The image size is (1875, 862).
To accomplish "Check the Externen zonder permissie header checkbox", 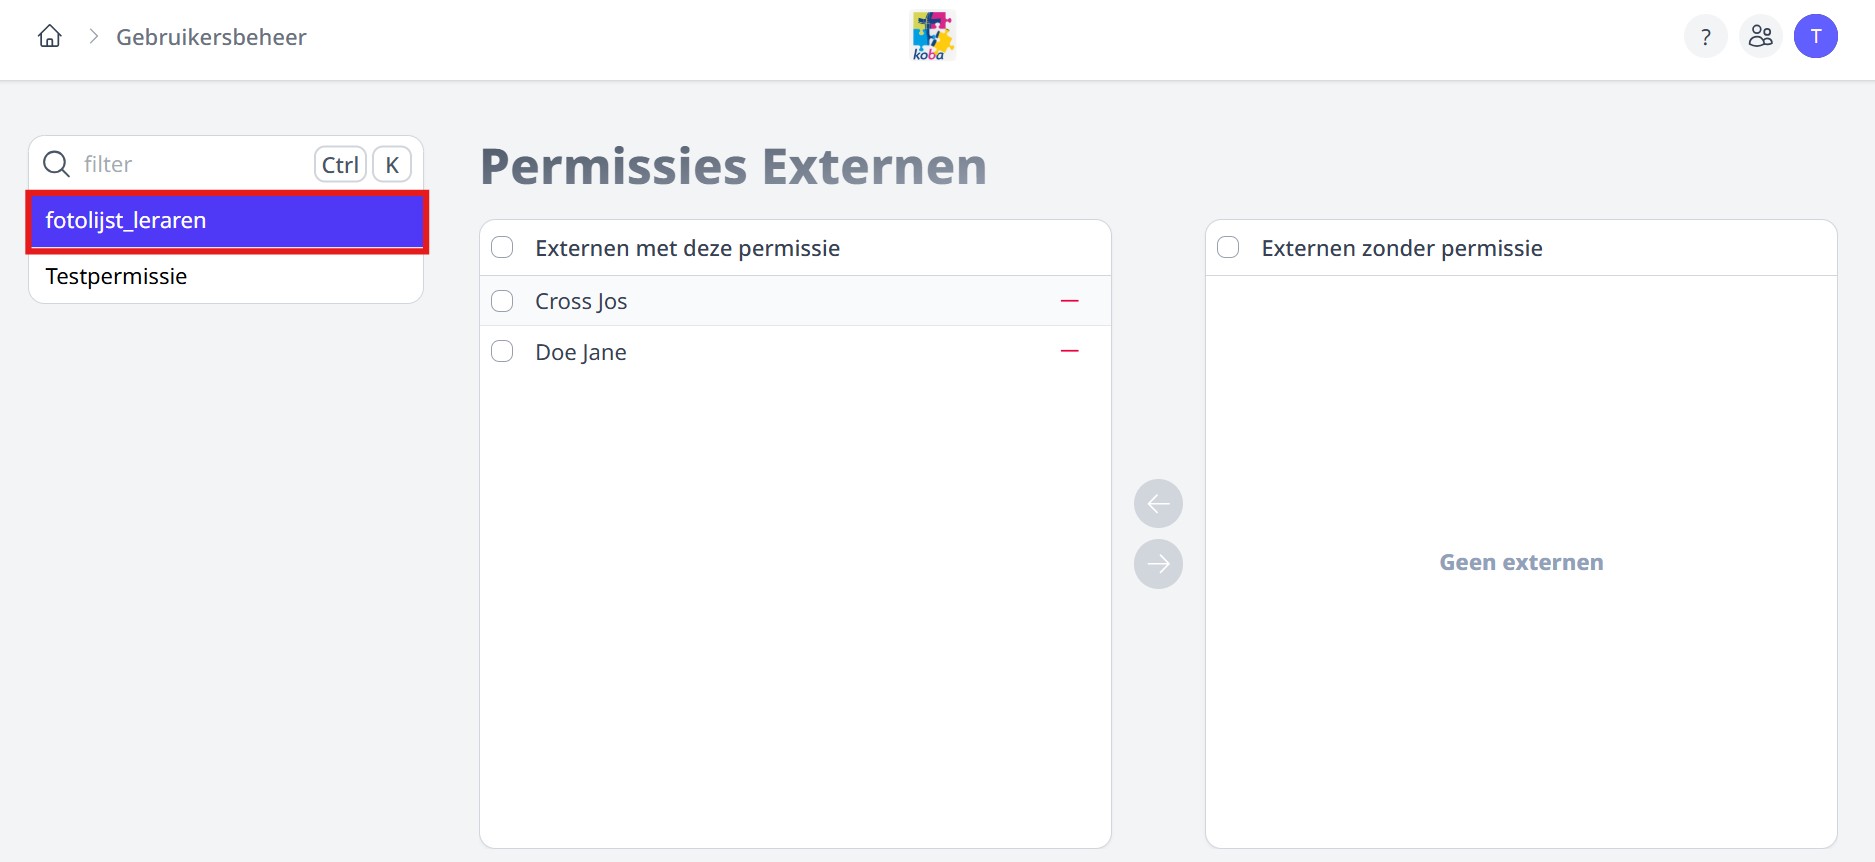I will click(x=1229, y=247).
